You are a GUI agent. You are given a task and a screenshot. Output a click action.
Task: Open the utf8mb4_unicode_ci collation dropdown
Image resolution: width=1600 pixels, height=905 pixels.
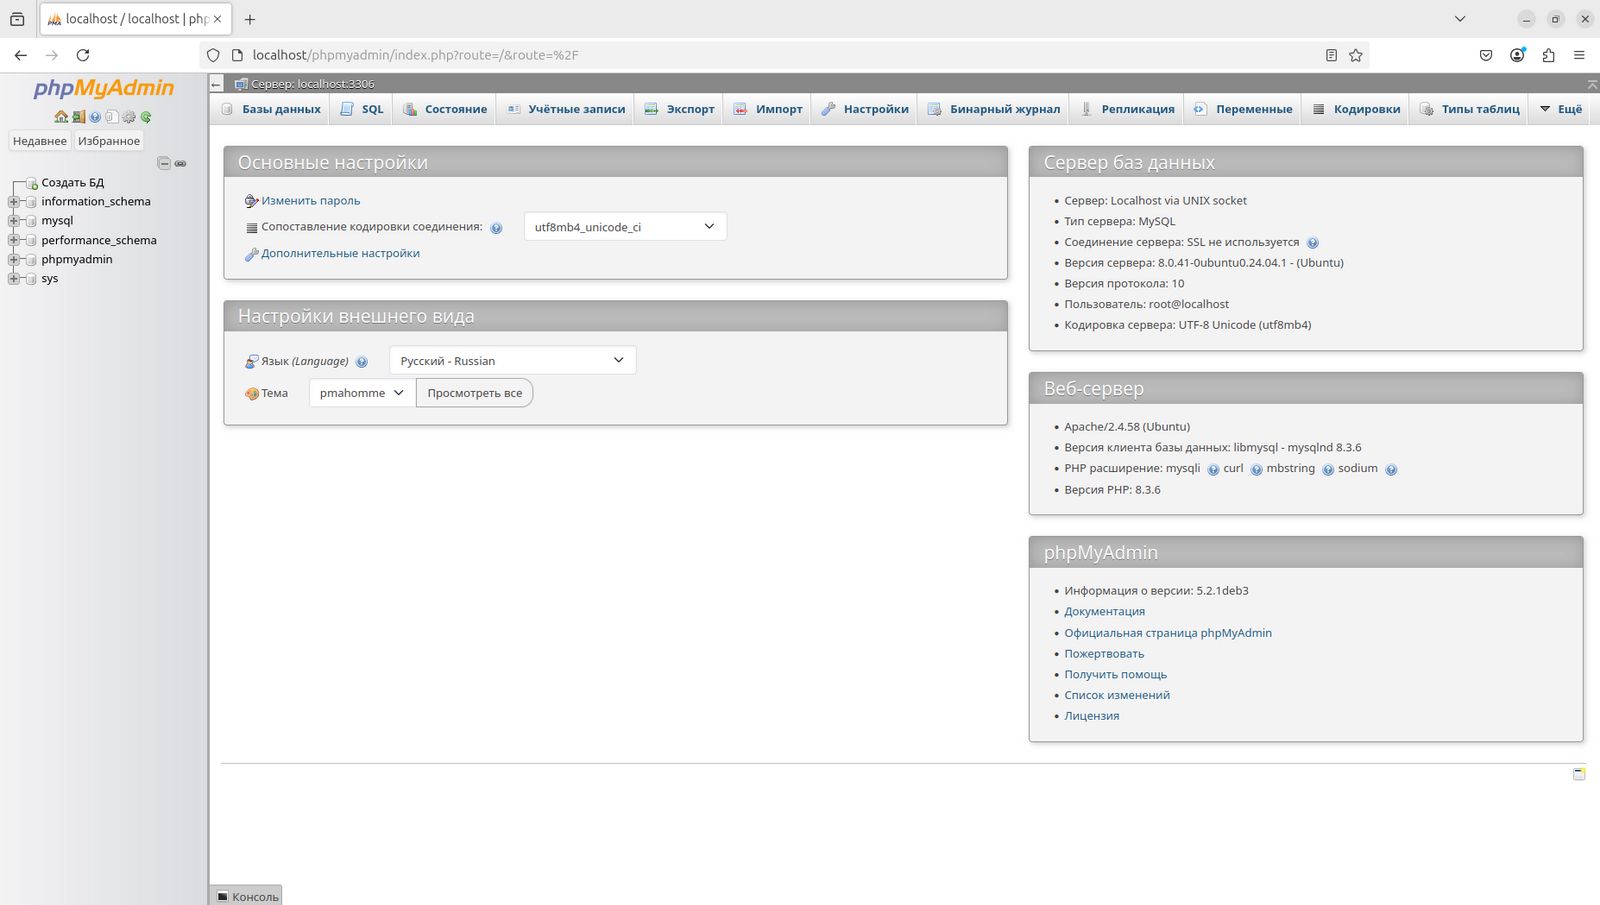pyautogui.click(x=624, y=227)
